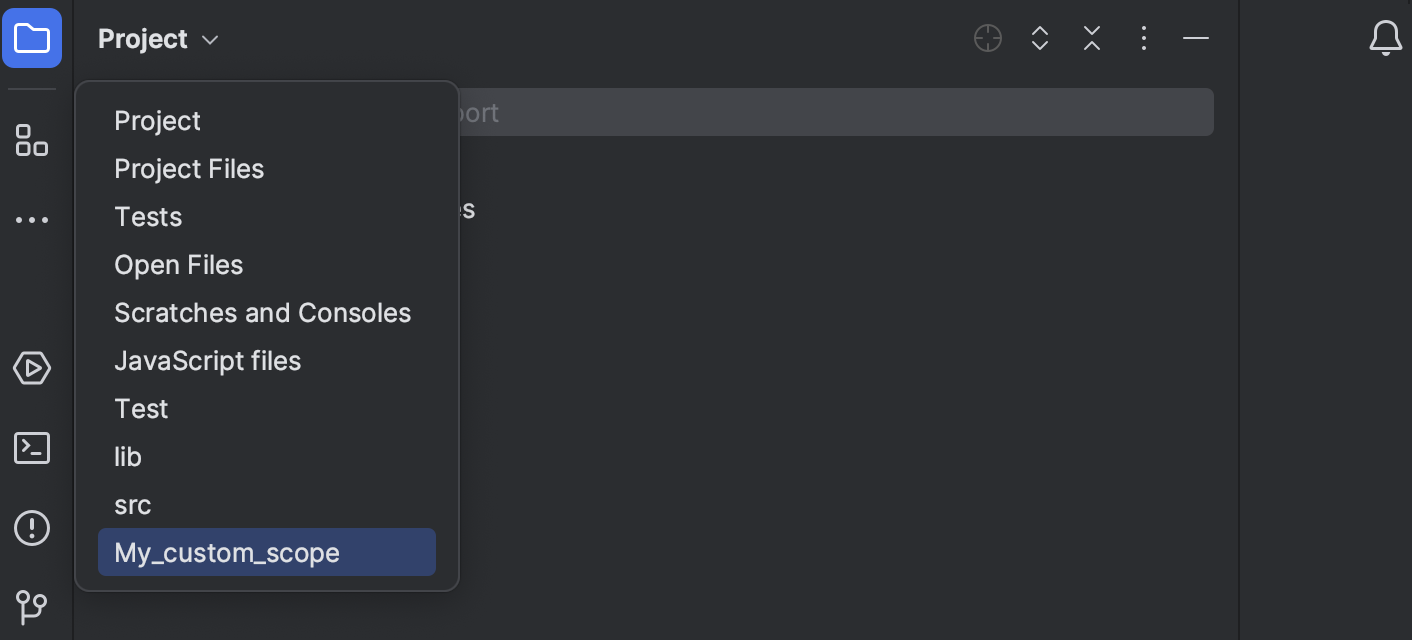Open the tool window options kebab menu
The image size is (1412, 640).
tap(1144, 38)
